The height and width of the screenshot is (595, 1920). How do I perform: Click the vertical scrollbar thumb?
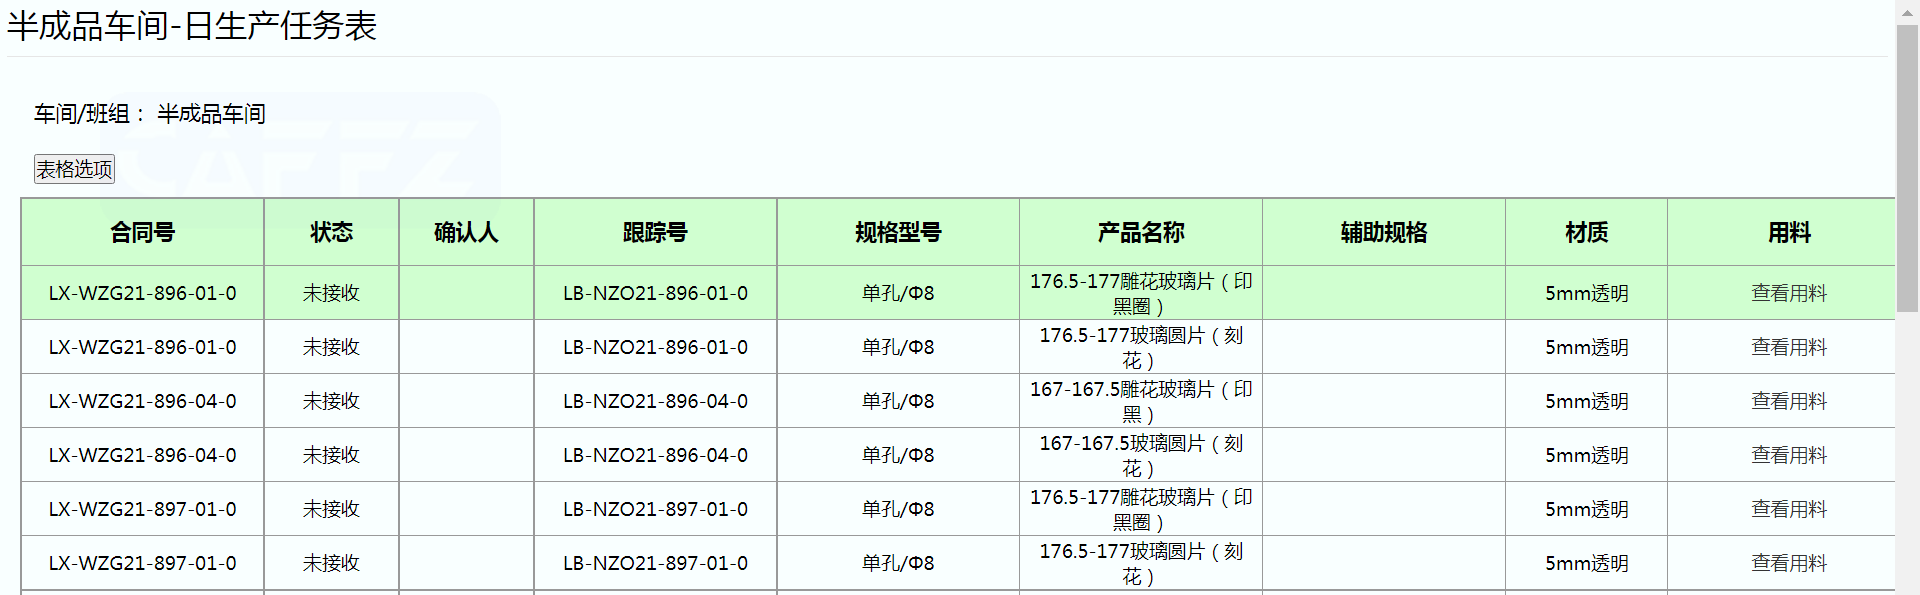(1907, 170)
